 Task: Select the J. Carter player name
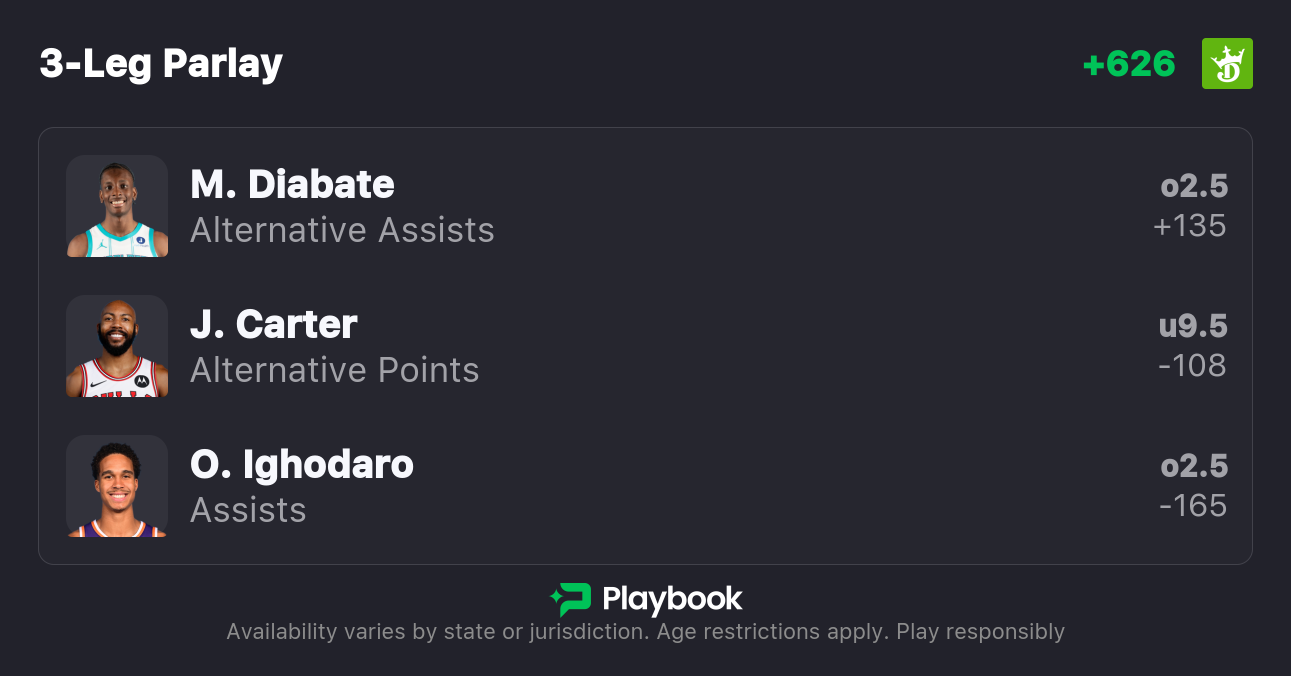273,324
